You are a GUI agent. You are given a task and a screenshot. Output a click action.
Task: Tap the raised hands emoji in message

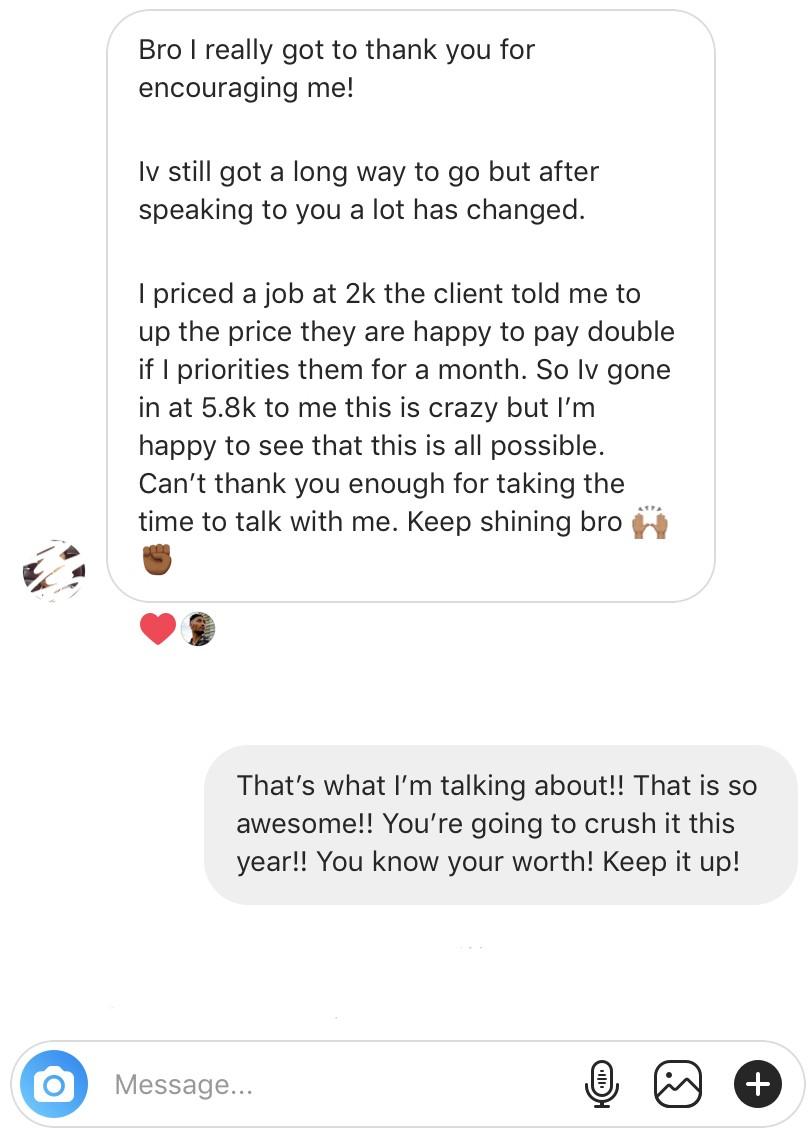coord(649,523)
